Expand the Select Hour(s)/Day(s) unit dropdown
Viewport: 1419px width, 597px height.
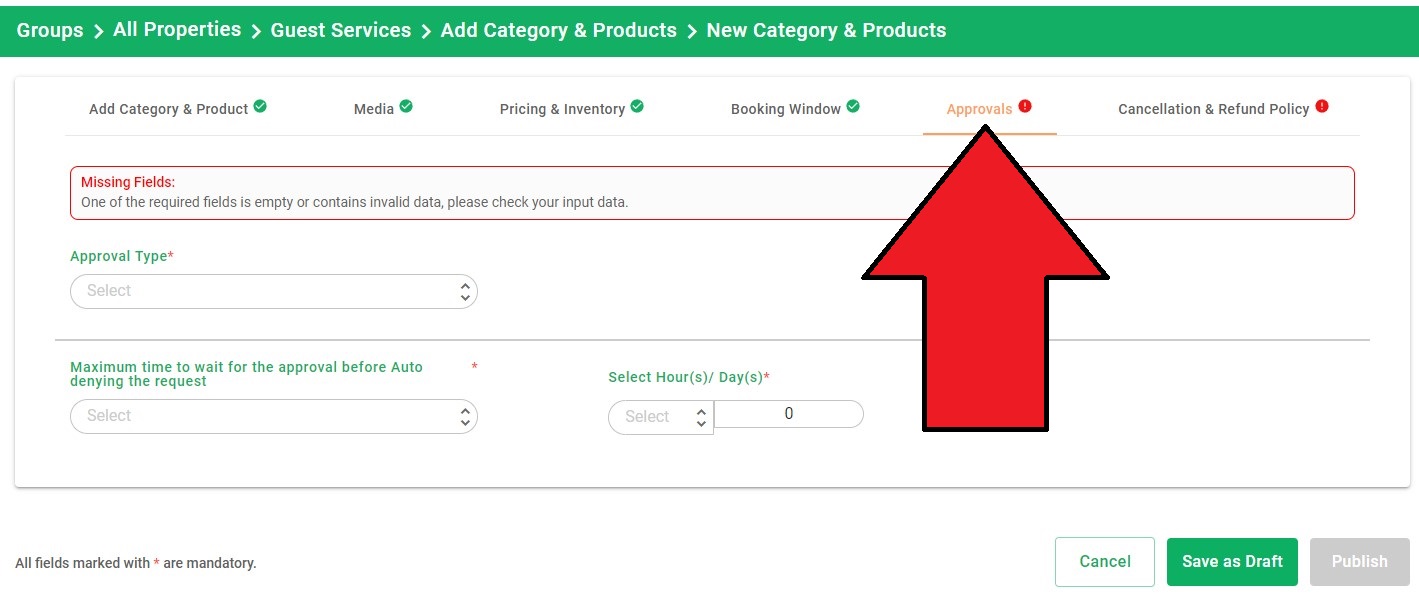[x=661, y=417]
